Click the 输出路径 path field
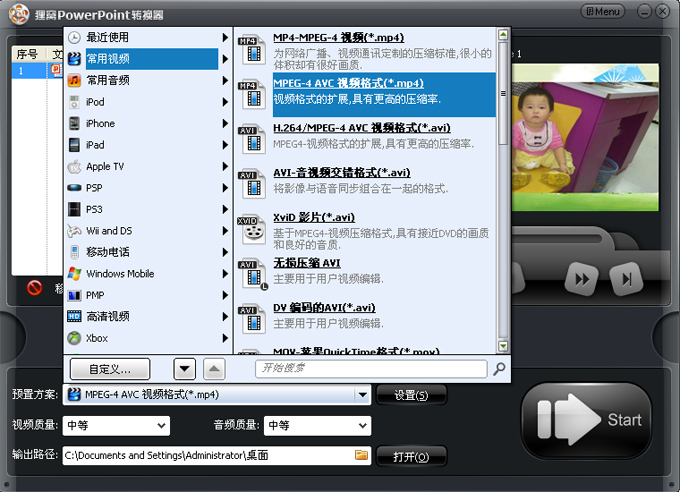Image resolution: width=680 pixels, height=492 pixels. (217, 456)
